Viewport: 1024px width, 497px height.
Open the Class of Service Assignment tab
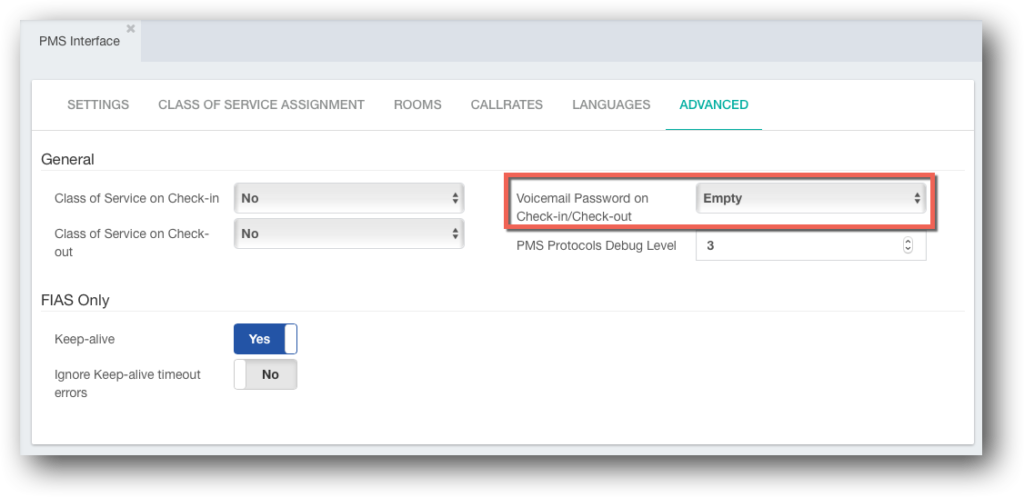(x=261, y=104)
